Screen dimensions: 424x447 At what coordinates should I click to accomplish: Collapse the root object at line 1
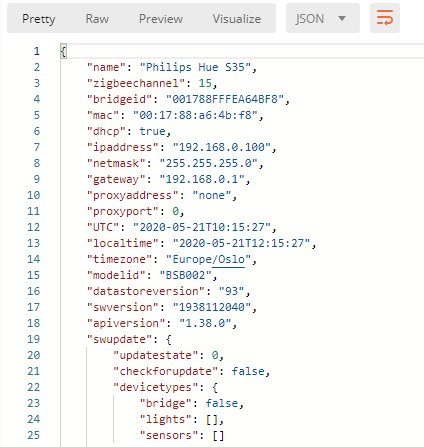[x=63, y=51]
